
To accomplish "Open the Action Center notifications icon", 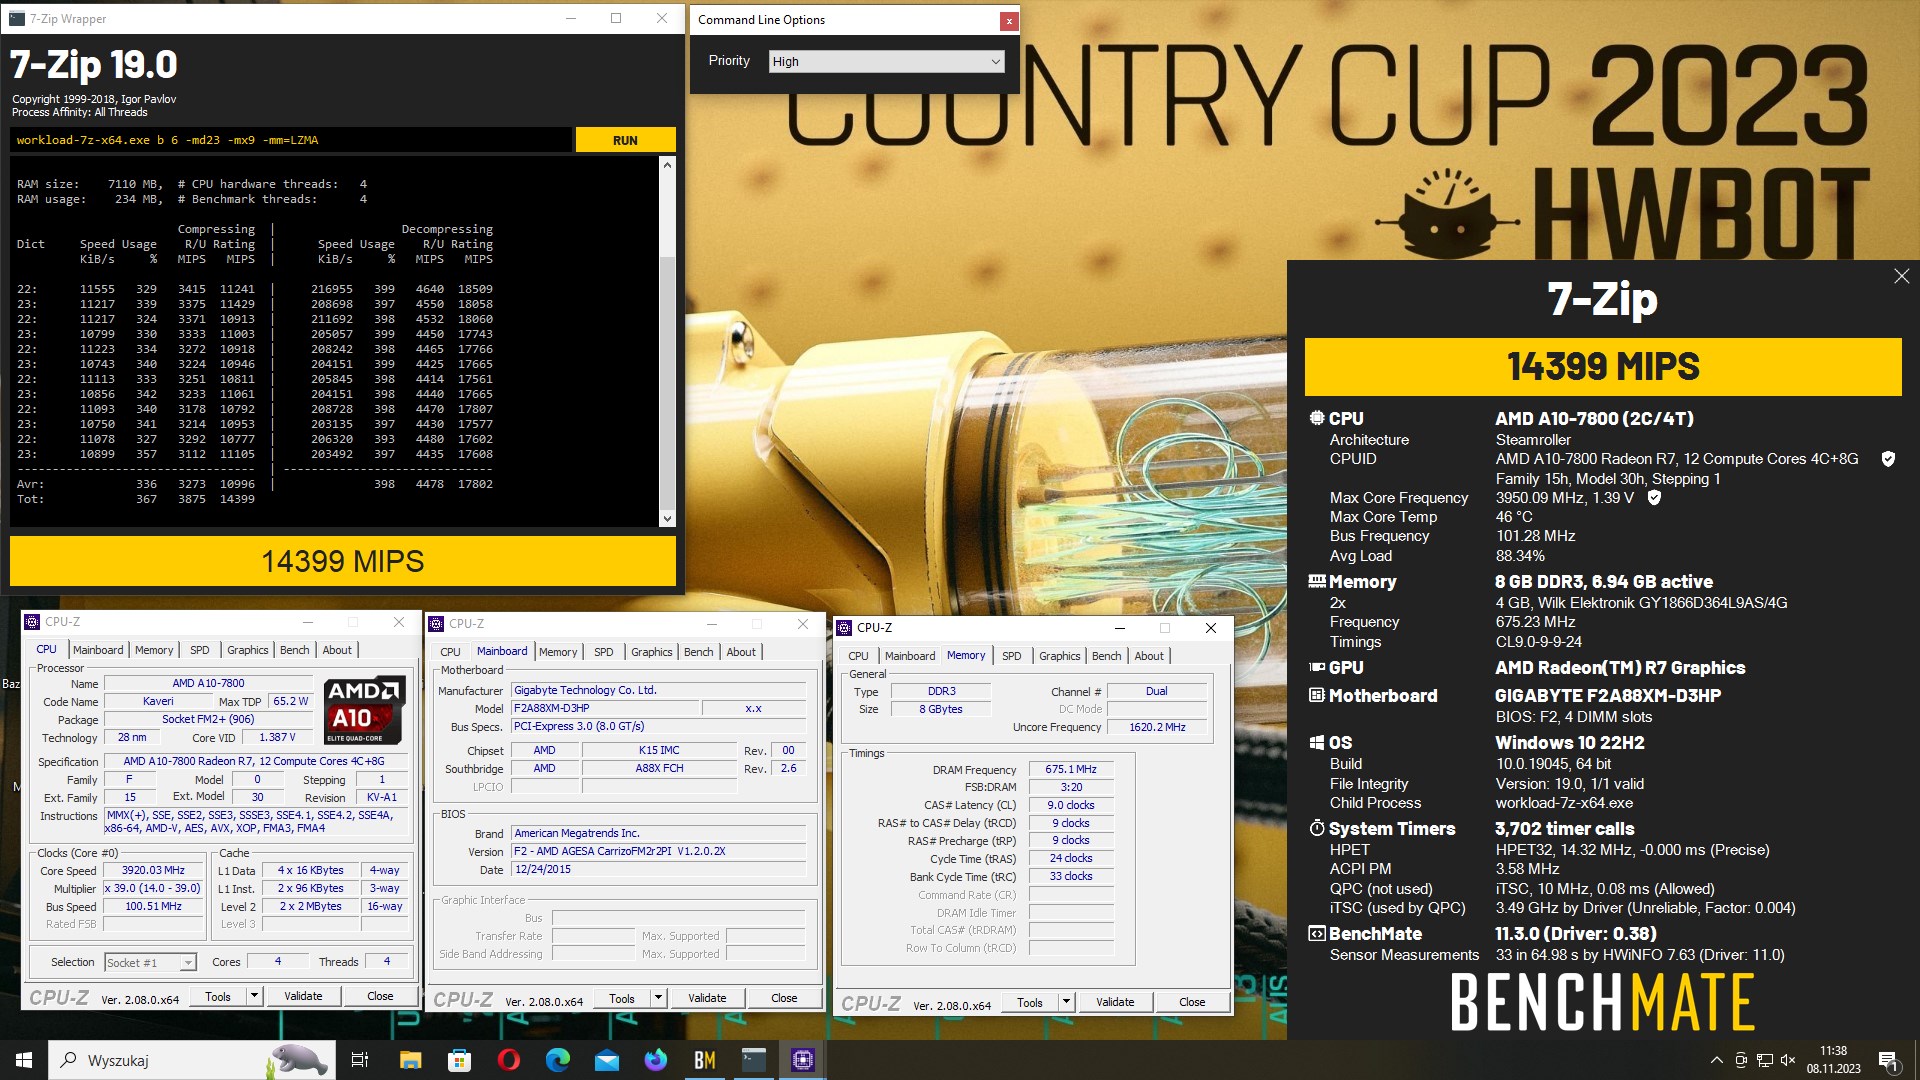I will coord(1888,1060).
